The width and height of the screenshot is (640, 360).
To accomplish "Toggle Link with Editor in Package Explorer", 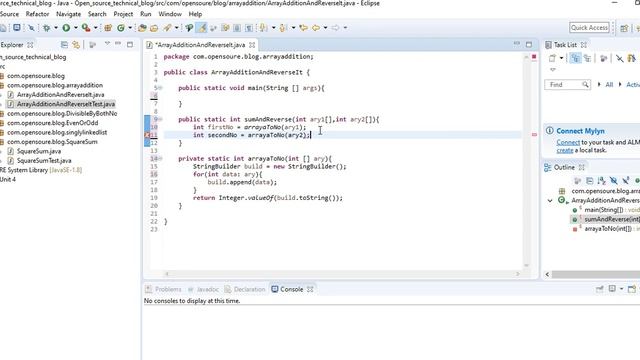I will click(x=76, y=44).
